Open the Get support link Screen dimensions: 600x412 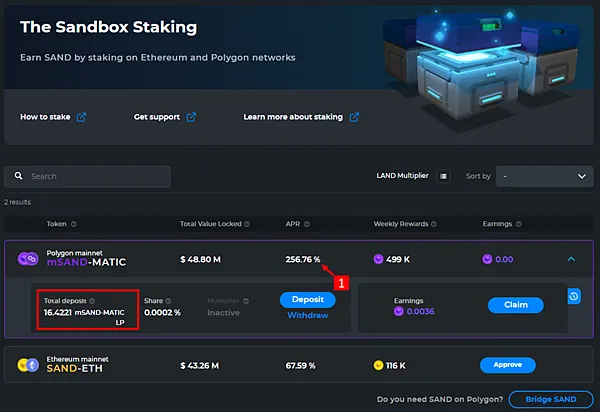click(157, 117)
